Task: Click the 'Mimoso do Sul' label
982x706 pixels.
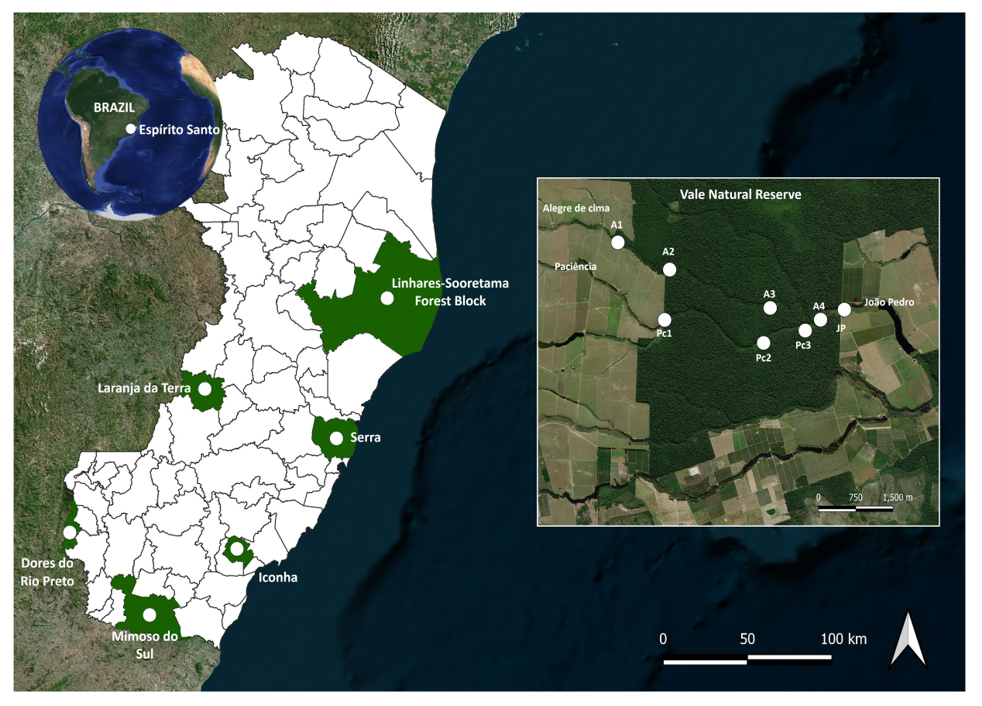Action: pyautogui.click(x=145, y=645)
